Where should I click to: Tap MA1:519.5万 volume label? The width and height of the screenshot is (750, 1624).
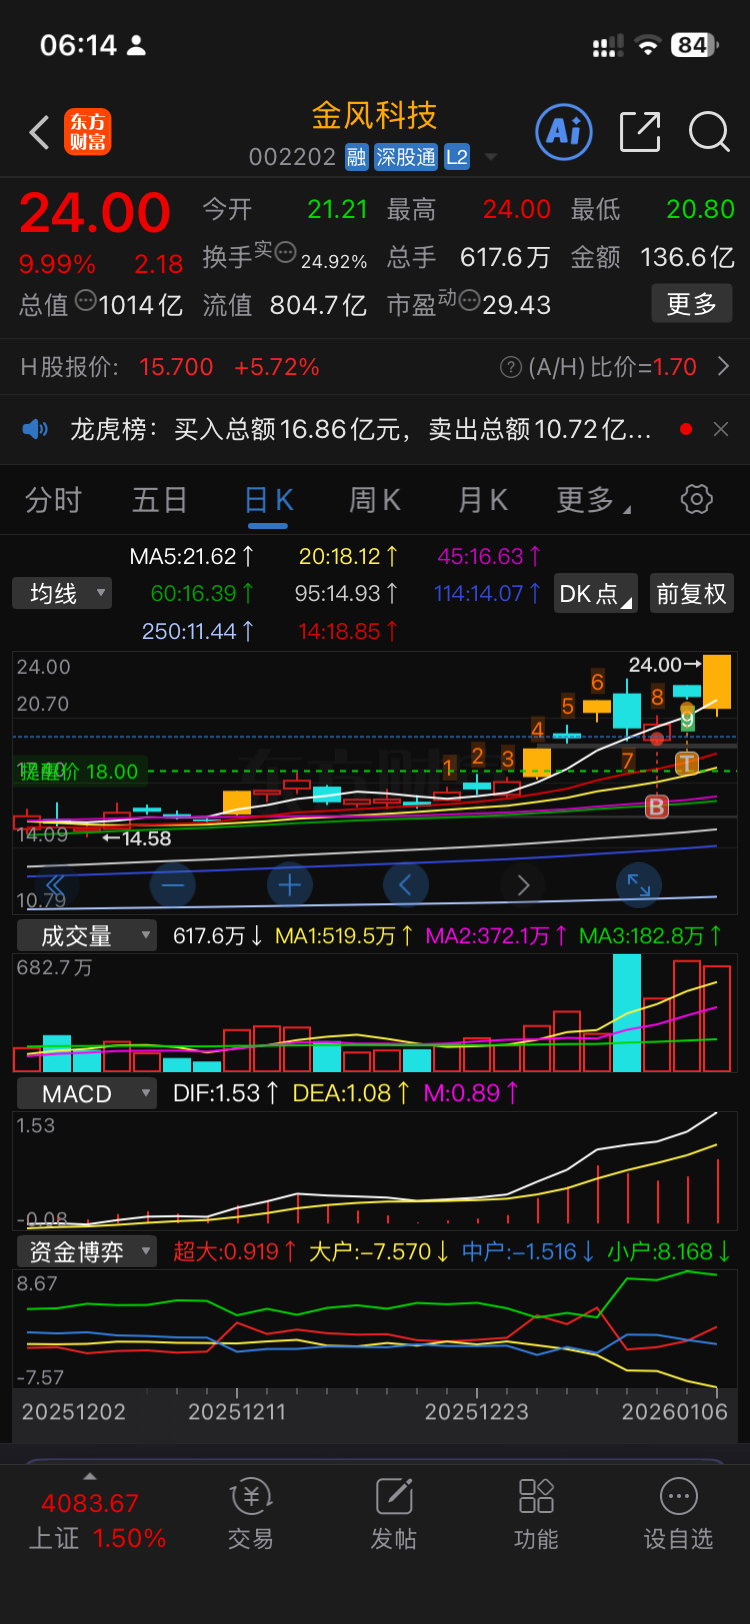pos(344,936)
